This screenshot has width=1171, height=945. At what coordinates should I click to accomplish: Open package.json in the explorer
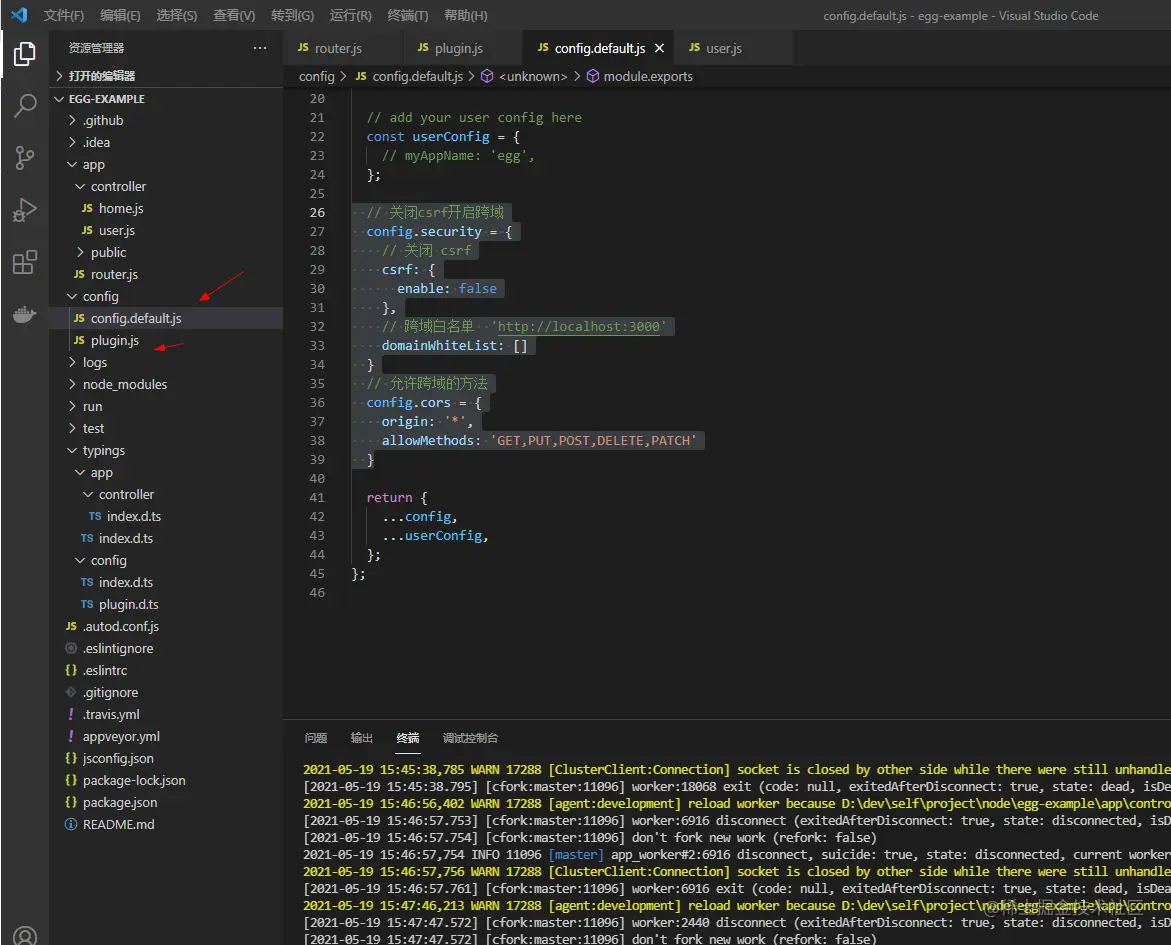coord(120,802)
